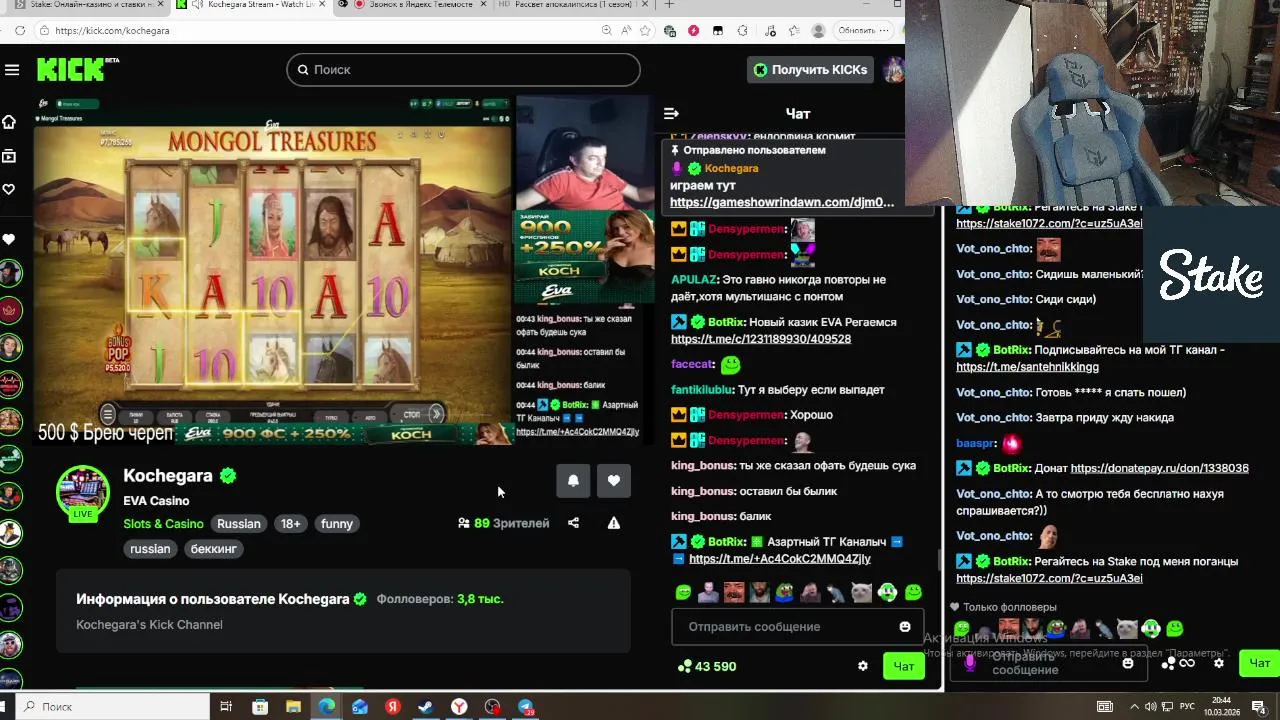
Task: Click the Поиск search field on Kick
Action: tap(463, 70)
